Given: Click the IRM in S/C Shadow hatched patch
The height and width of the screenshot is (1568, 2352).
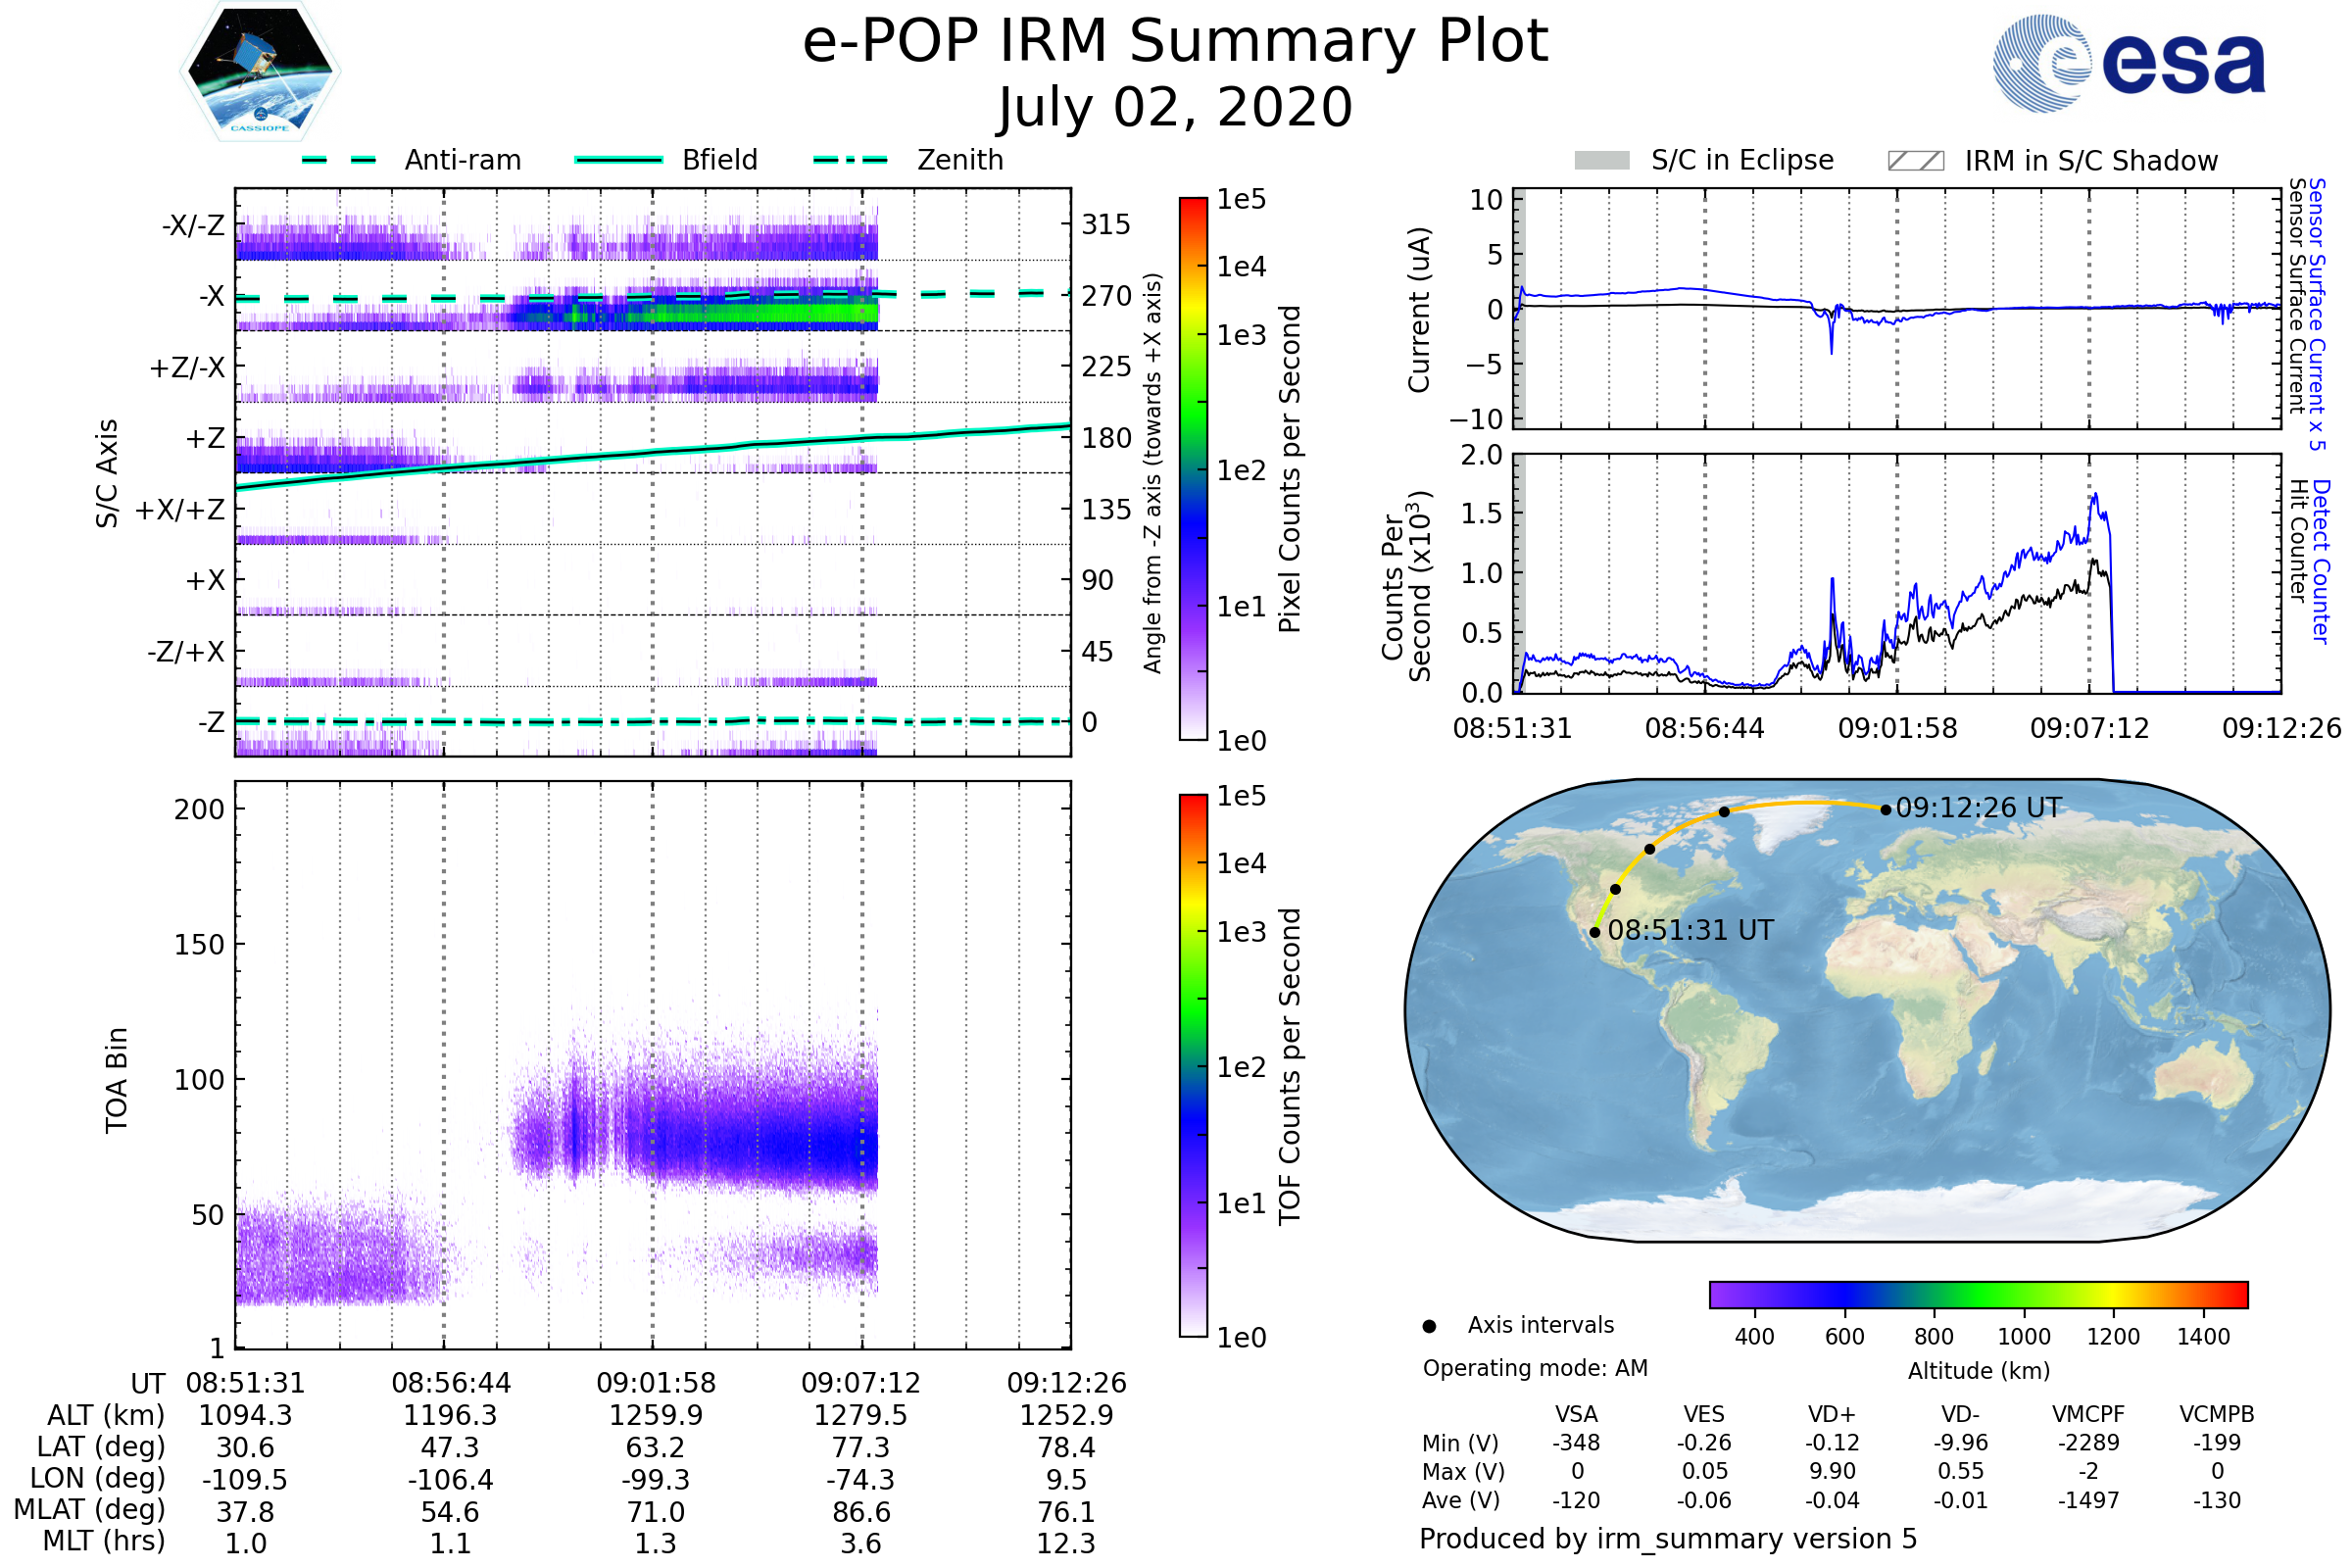Looking at the screenshot, I should [1915, 161].
